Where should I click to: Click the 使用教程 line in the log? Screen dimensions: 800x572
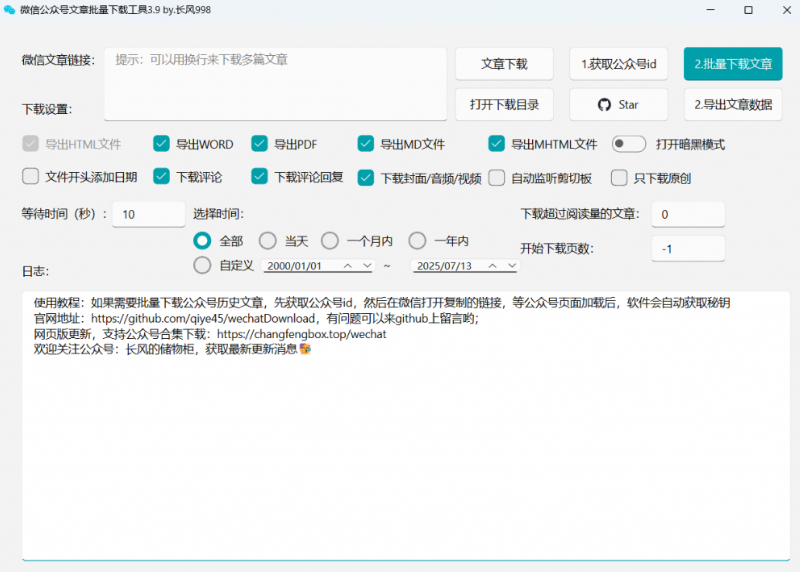[382, 303]
